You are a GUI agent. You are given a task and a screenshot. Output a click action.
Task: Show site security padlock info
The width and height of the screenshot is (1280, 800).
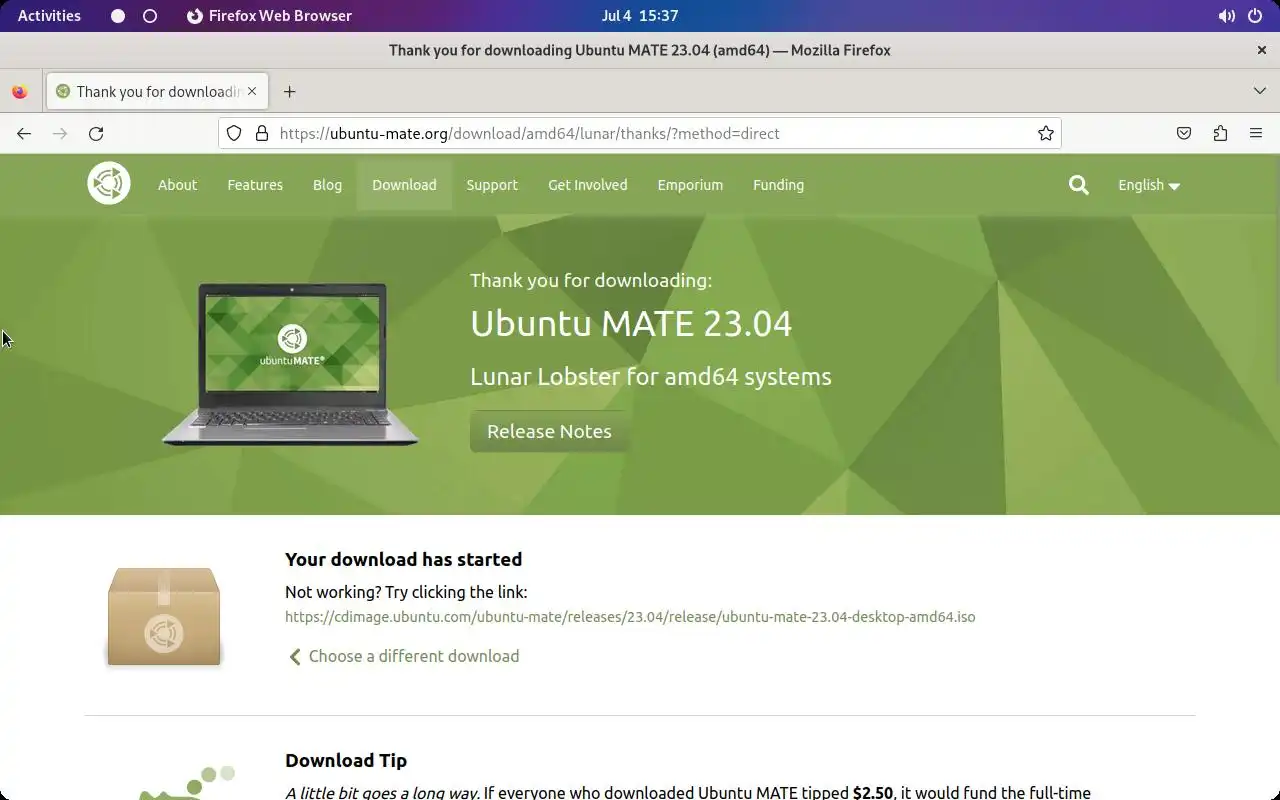click(x=262, y=133)
